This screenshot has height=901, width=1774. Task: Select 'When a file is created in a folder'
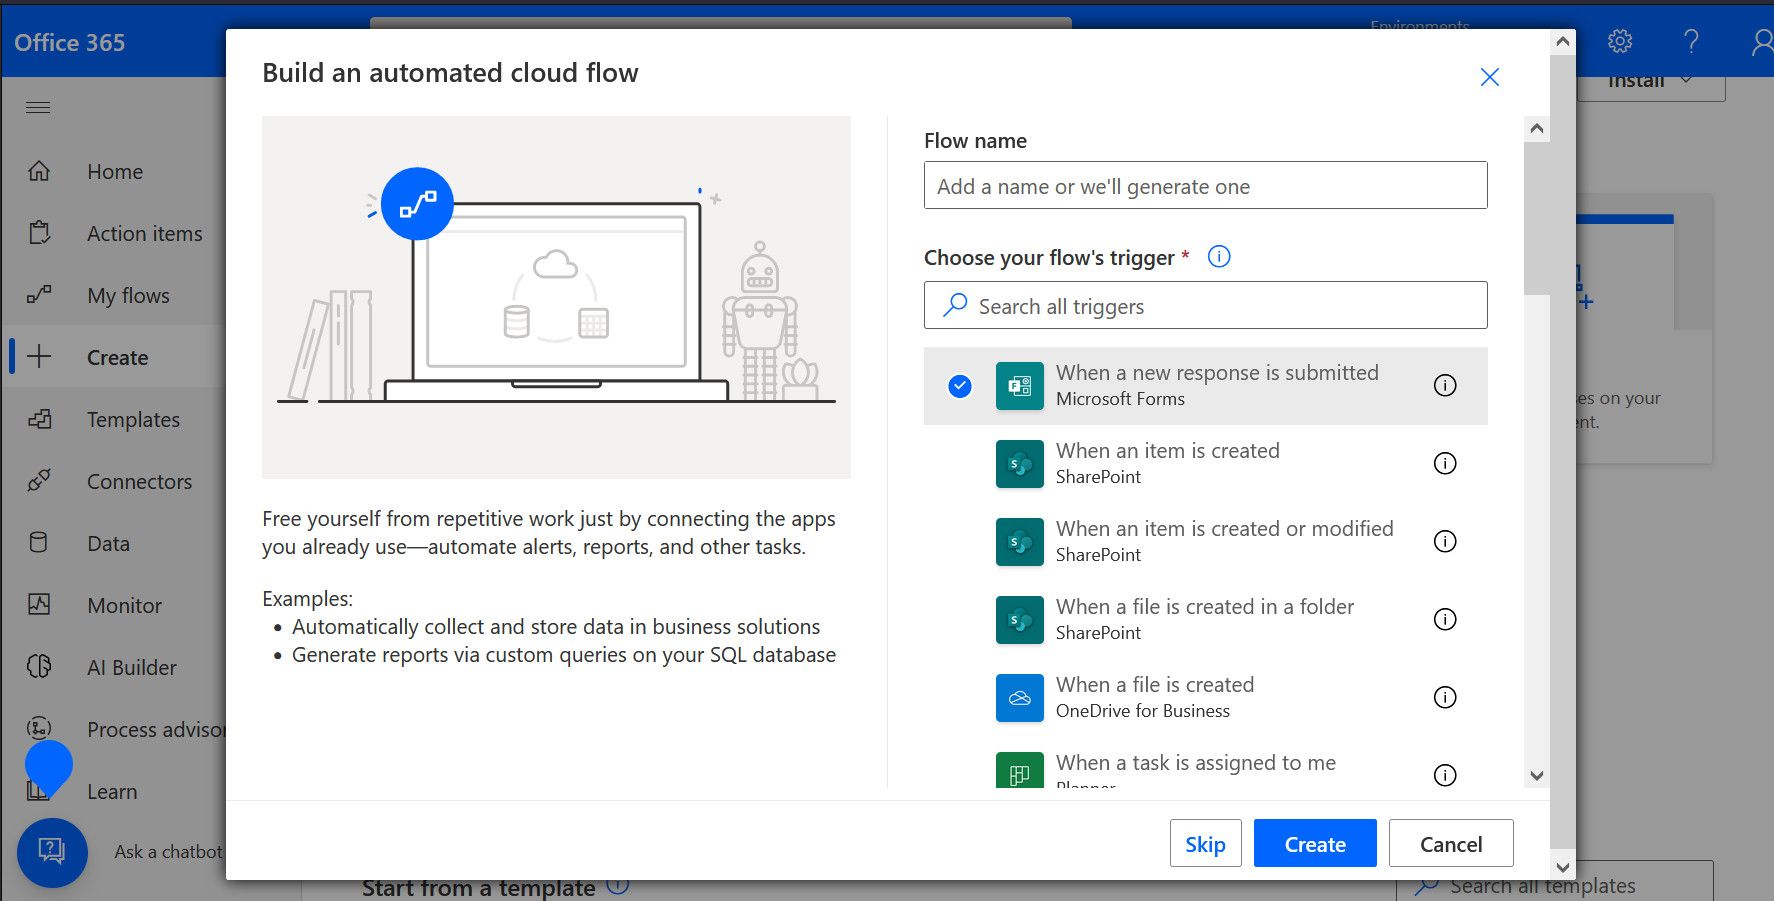1204,619
